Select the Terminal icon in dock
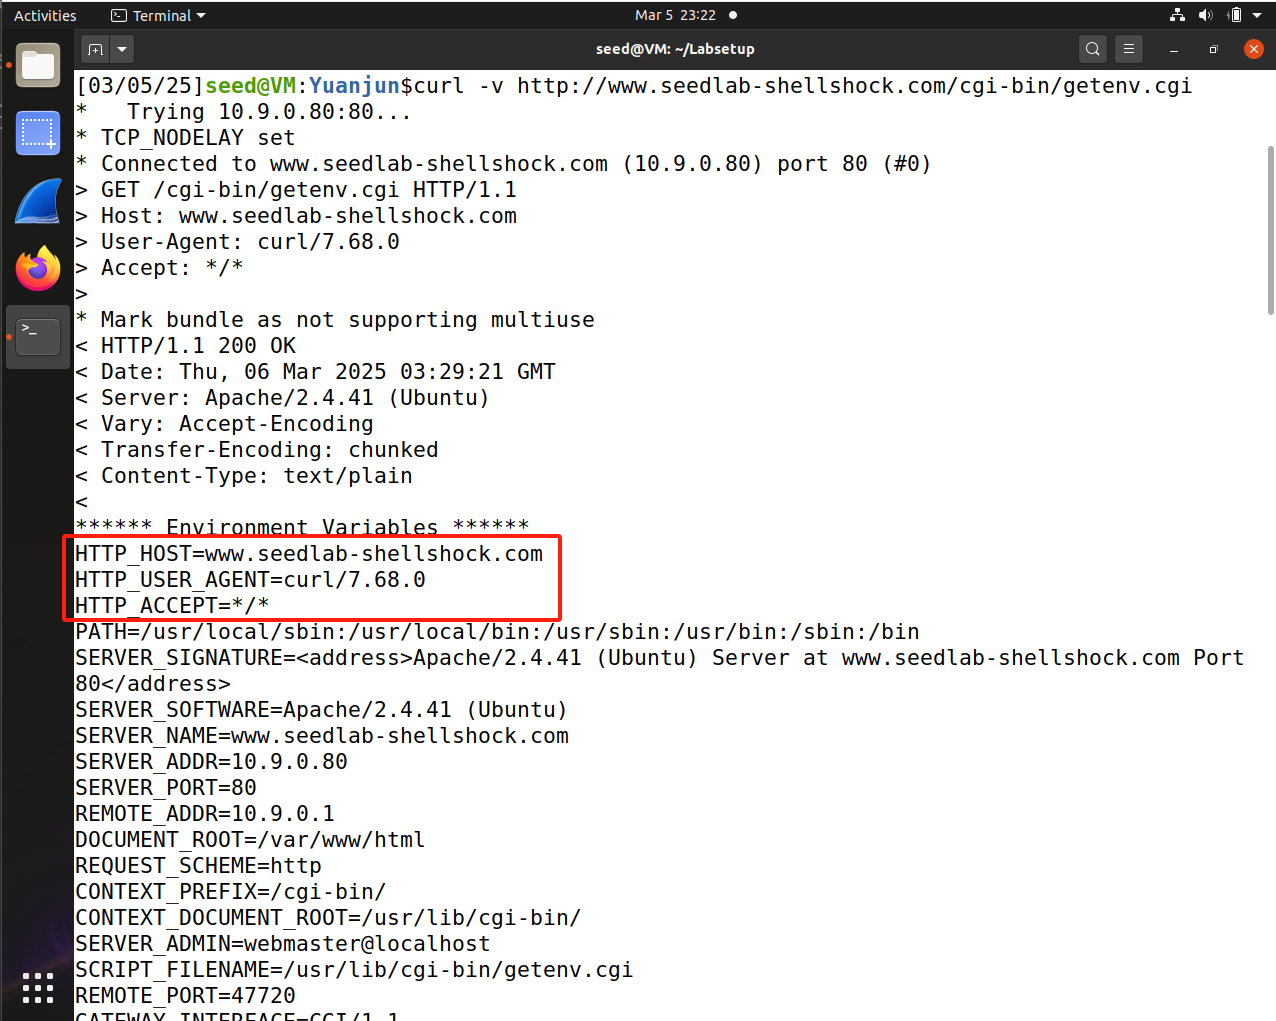 pos(38,337)
